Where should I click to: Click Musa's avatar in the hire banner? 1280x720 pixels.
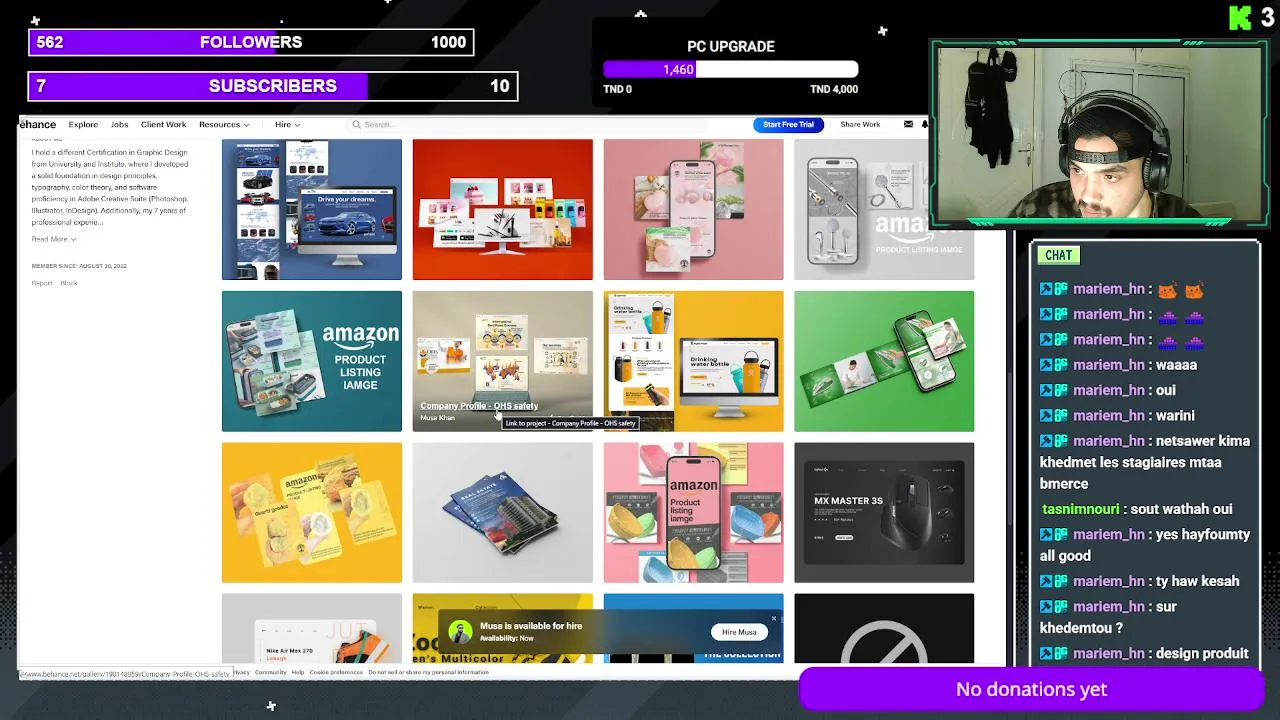tap(460, 632)
